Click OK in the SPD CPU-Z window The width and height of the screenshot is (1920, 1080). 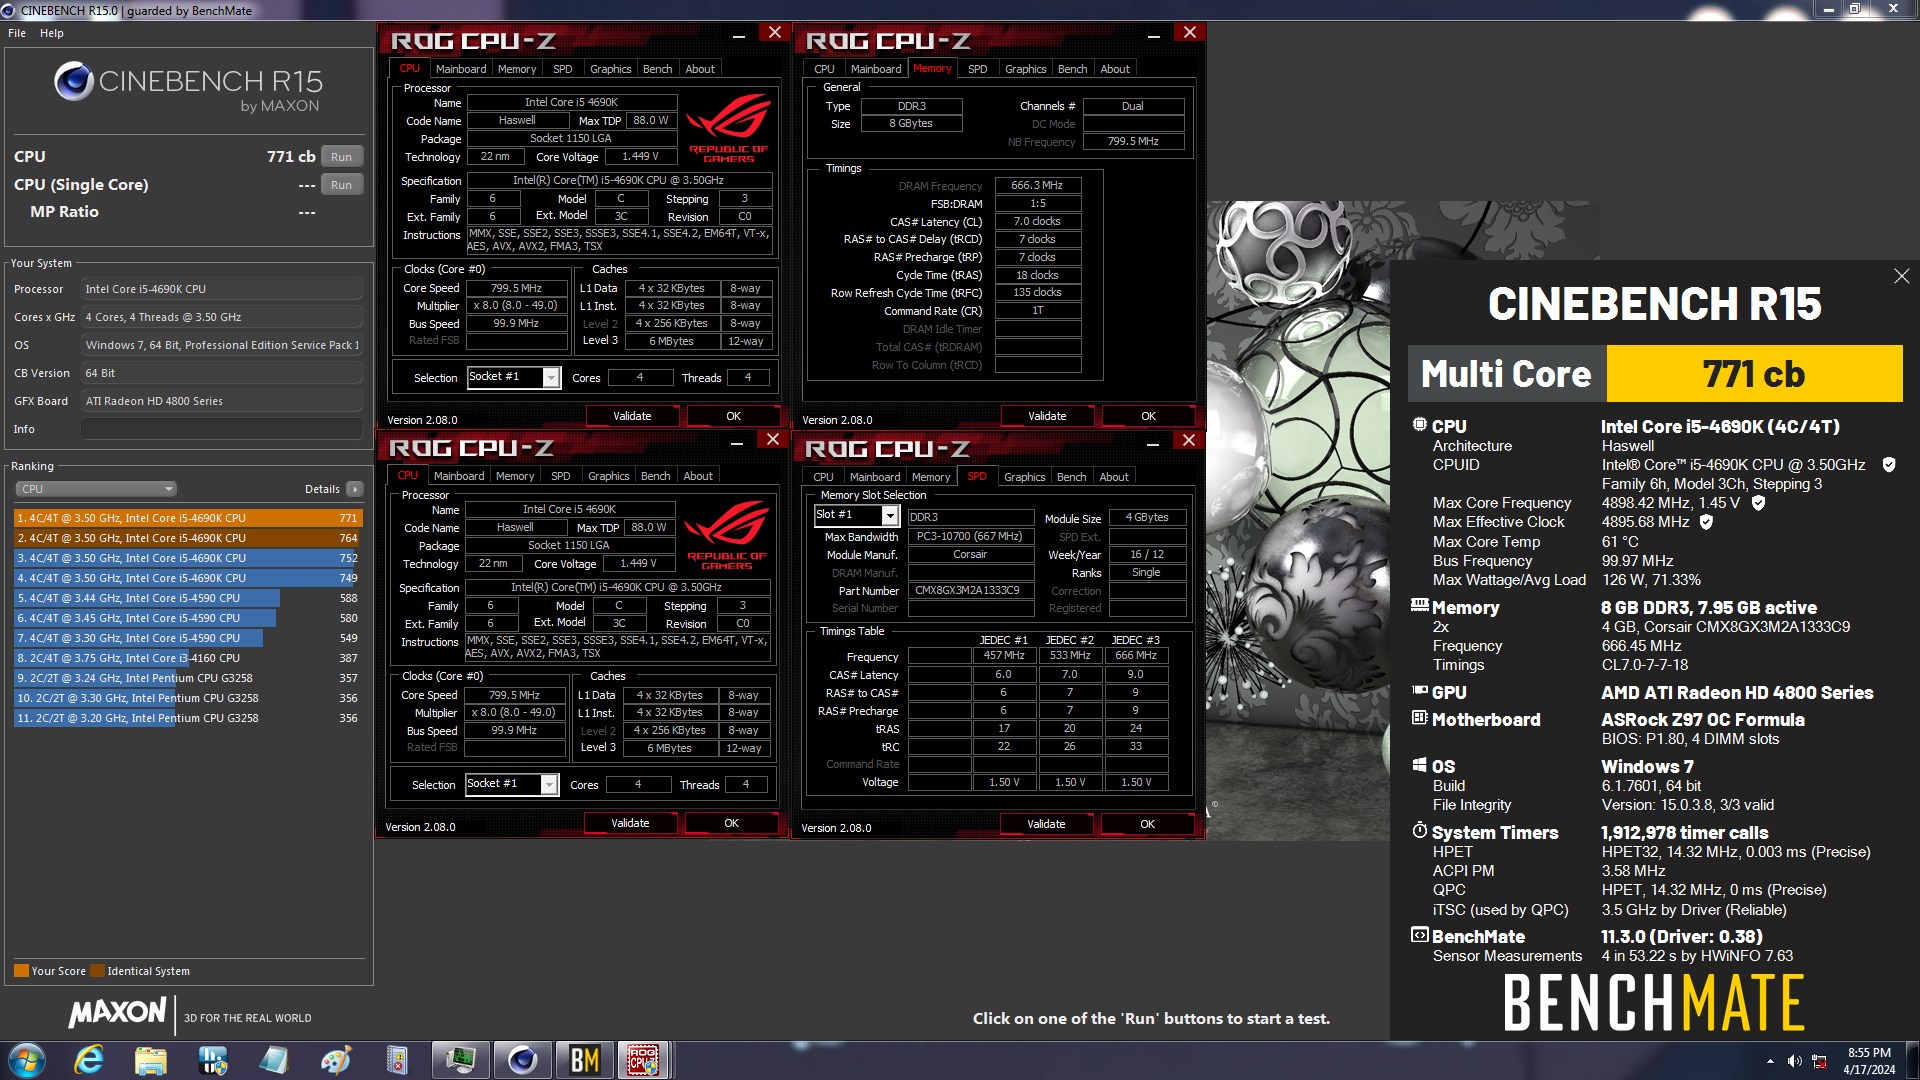pyautogui.click(x=1147, y=824)
